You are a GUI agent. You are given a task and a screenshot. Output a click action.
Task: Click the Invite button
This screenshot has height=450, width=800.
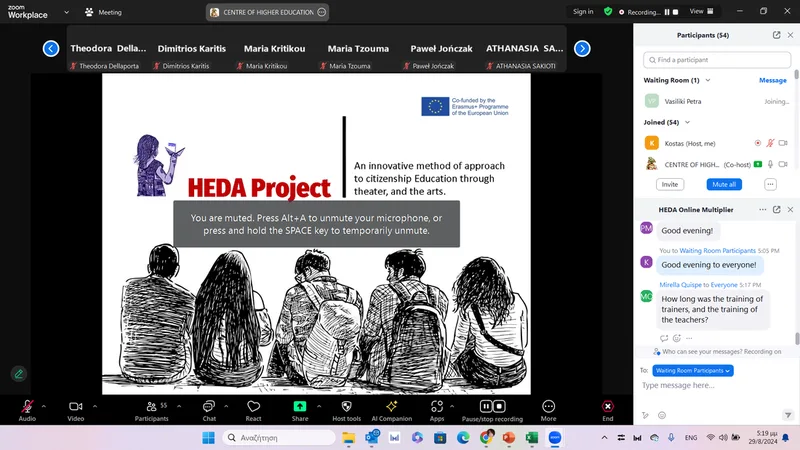(x=670, y=184)
